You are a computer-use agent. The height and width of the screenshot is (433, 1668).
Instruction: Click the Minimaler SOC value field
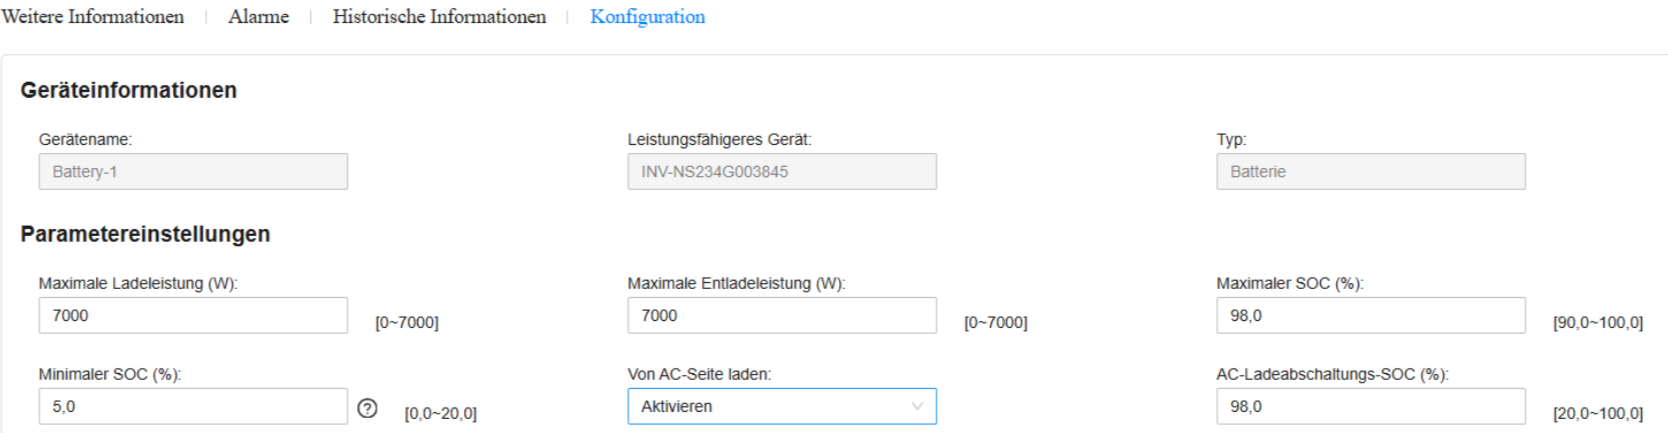[x=193, y=406]
